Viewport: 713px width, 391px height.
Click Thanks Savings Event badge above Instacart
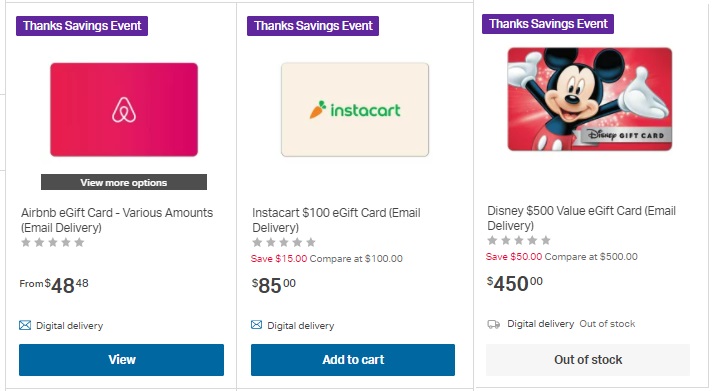pyautogui.click(x=313, y=26)
